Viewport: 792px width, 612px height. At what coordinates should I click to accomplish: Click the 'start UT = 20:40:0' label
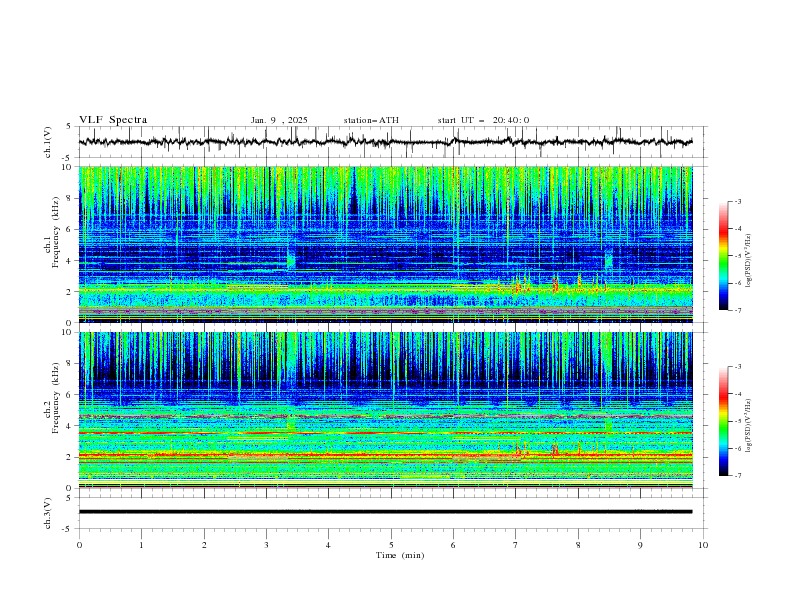[x=483, y=120]
